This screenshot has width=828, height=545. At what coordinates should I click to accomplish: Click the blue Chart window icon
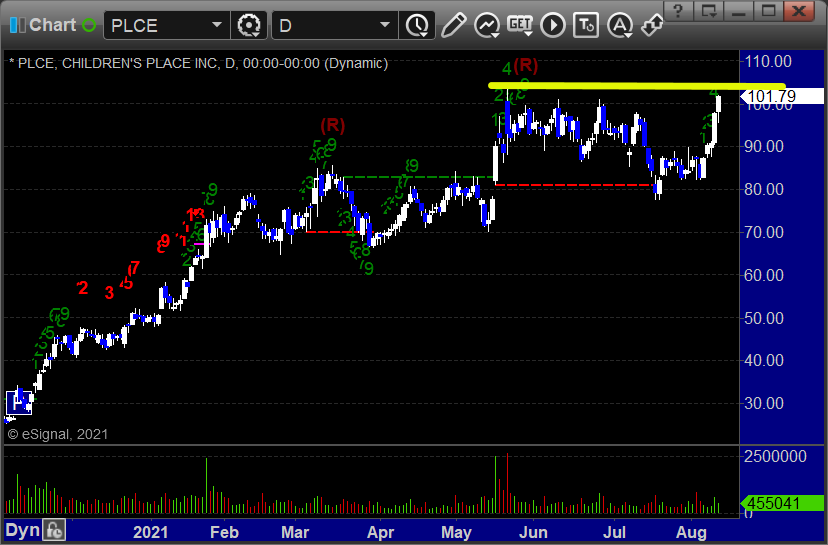pyautogui.click(x=17, y=25)
